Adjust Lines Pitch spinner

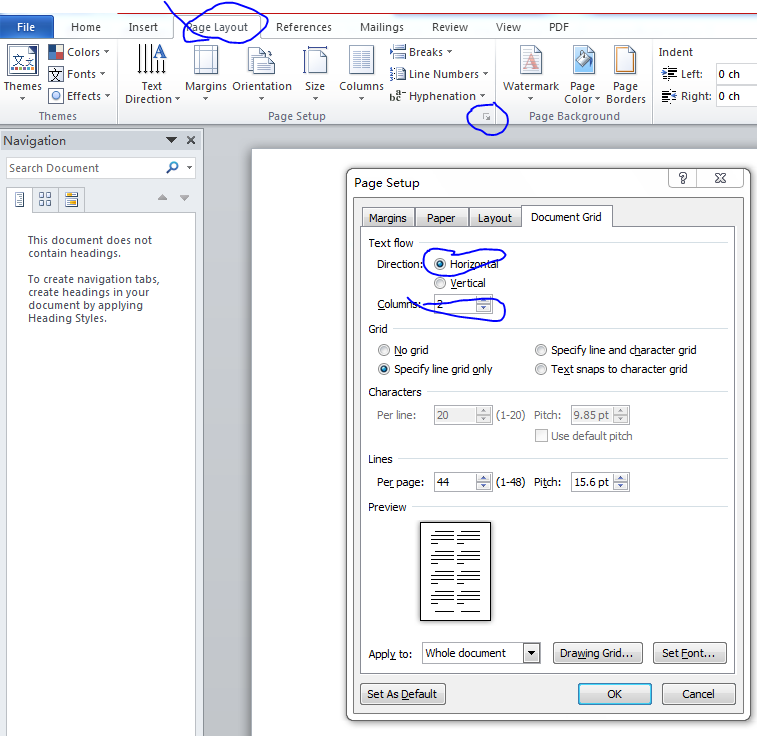coord(621,482)
